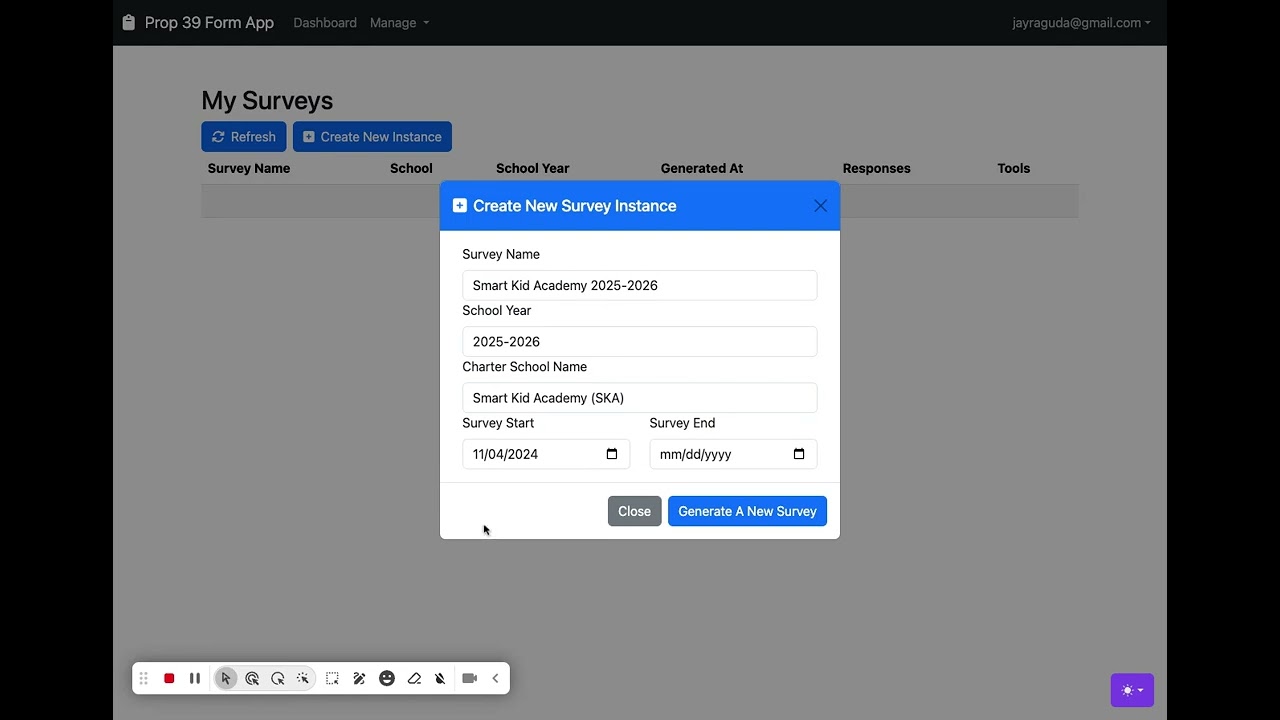Click the Generate A New Survey button
This screenshot has width=1280, height=720.
tap(747, 511)
